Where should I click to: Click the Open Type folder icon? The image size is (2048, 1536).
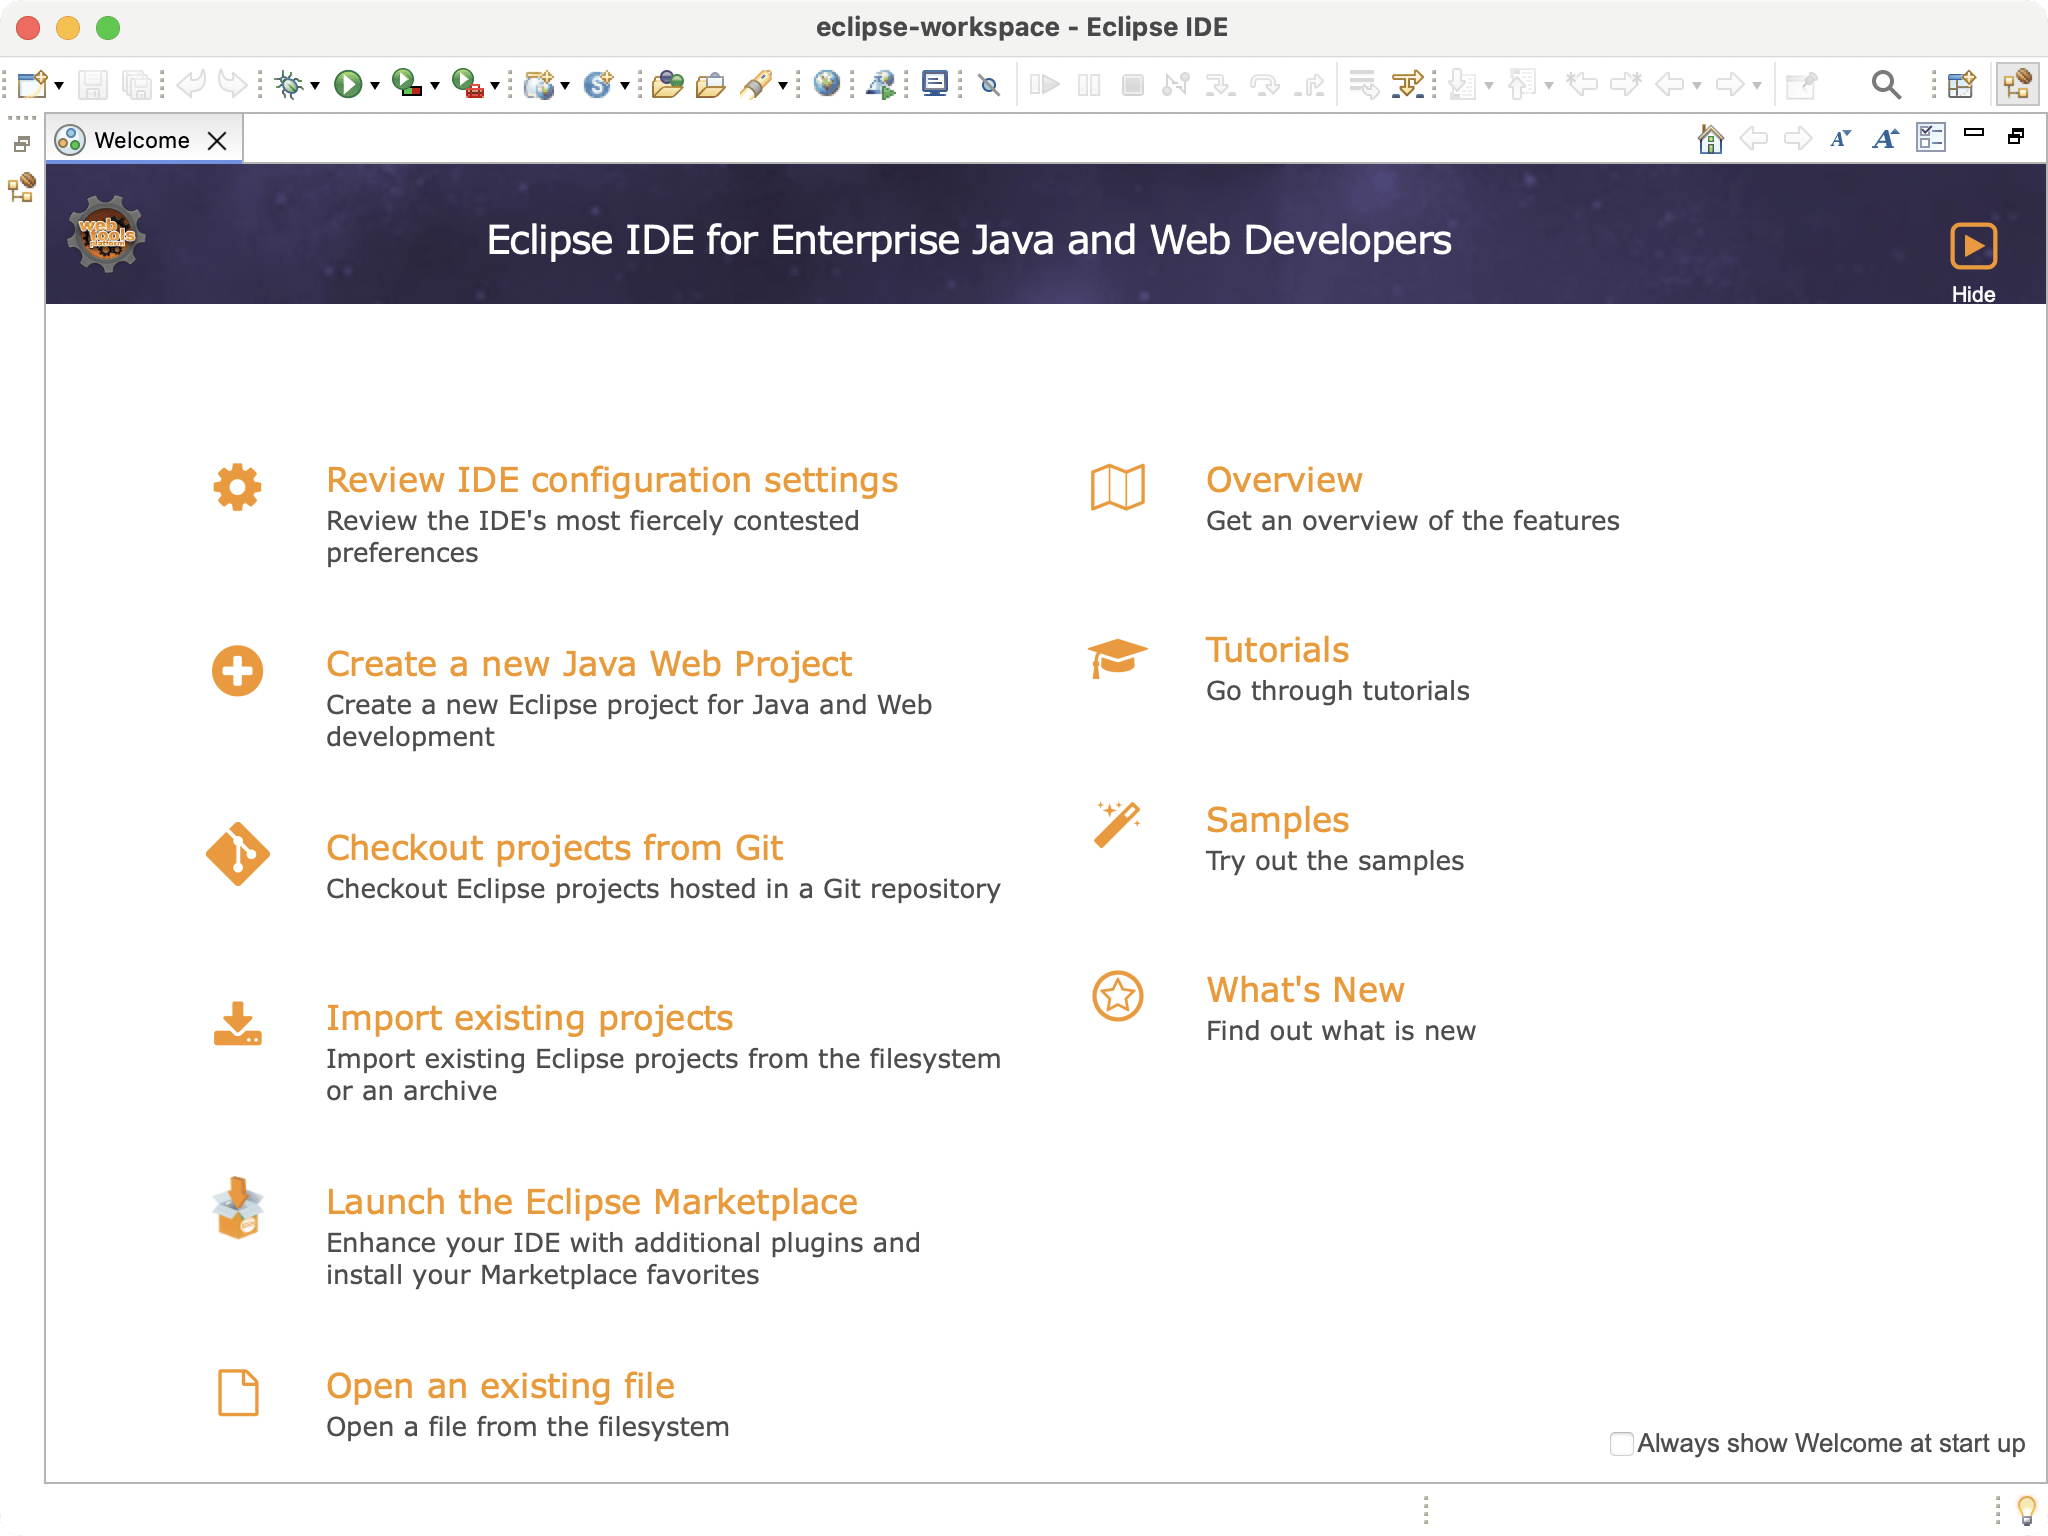pos(667,84)
